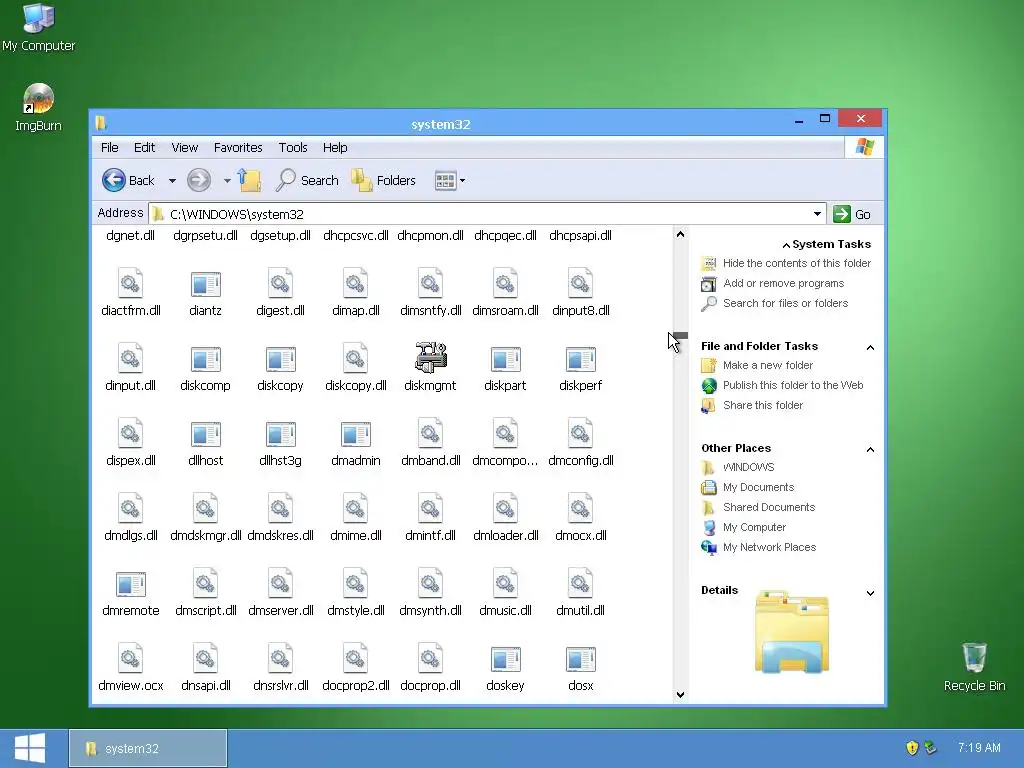
Task: Expand the Address bar dropdown
Action: click(x=817, y=214)
